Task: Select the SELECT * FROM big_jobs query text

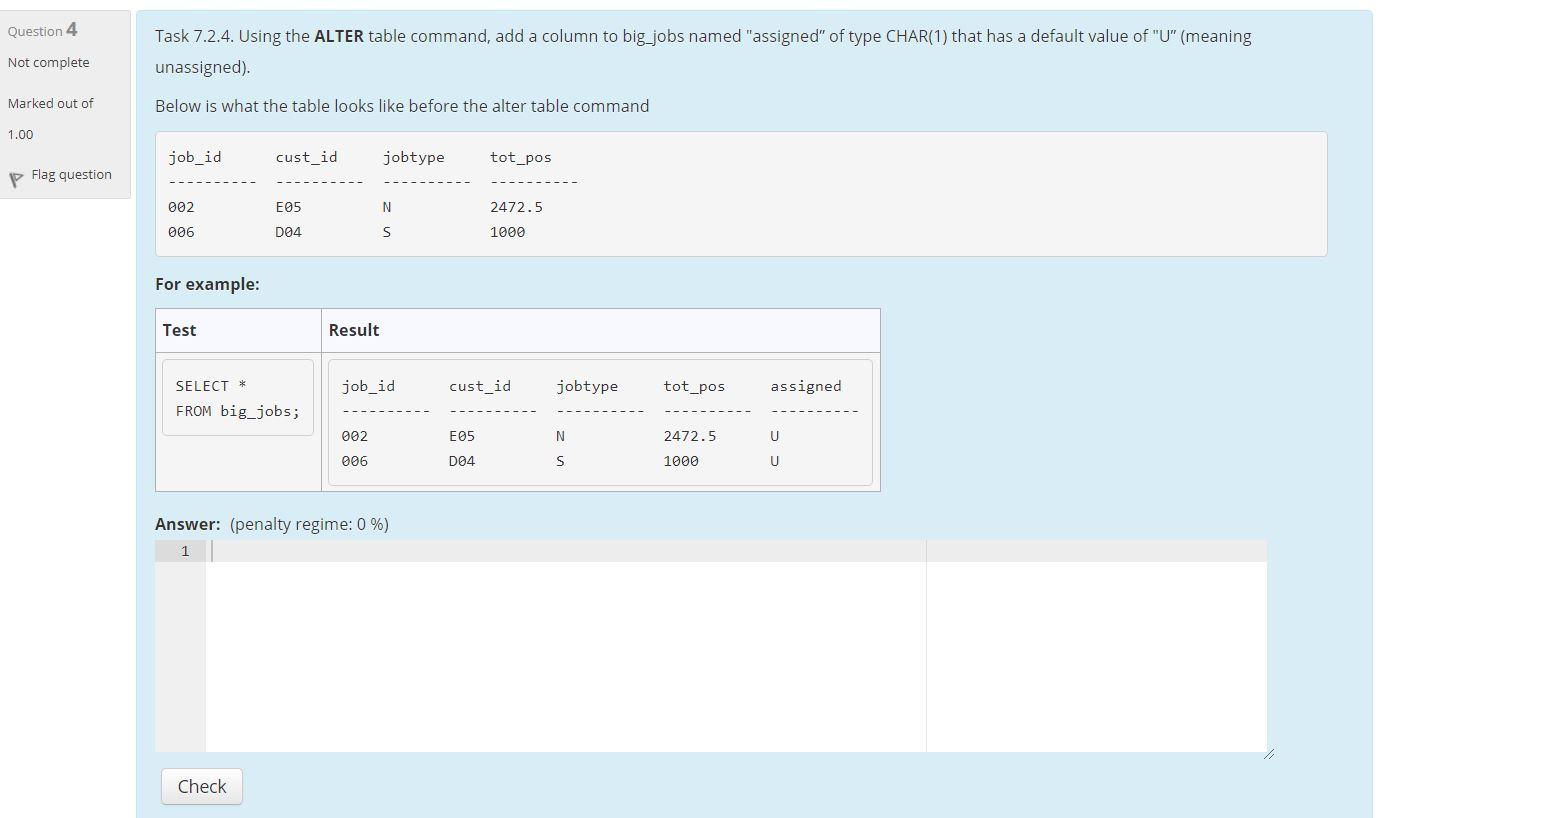Action: point(237,397)
